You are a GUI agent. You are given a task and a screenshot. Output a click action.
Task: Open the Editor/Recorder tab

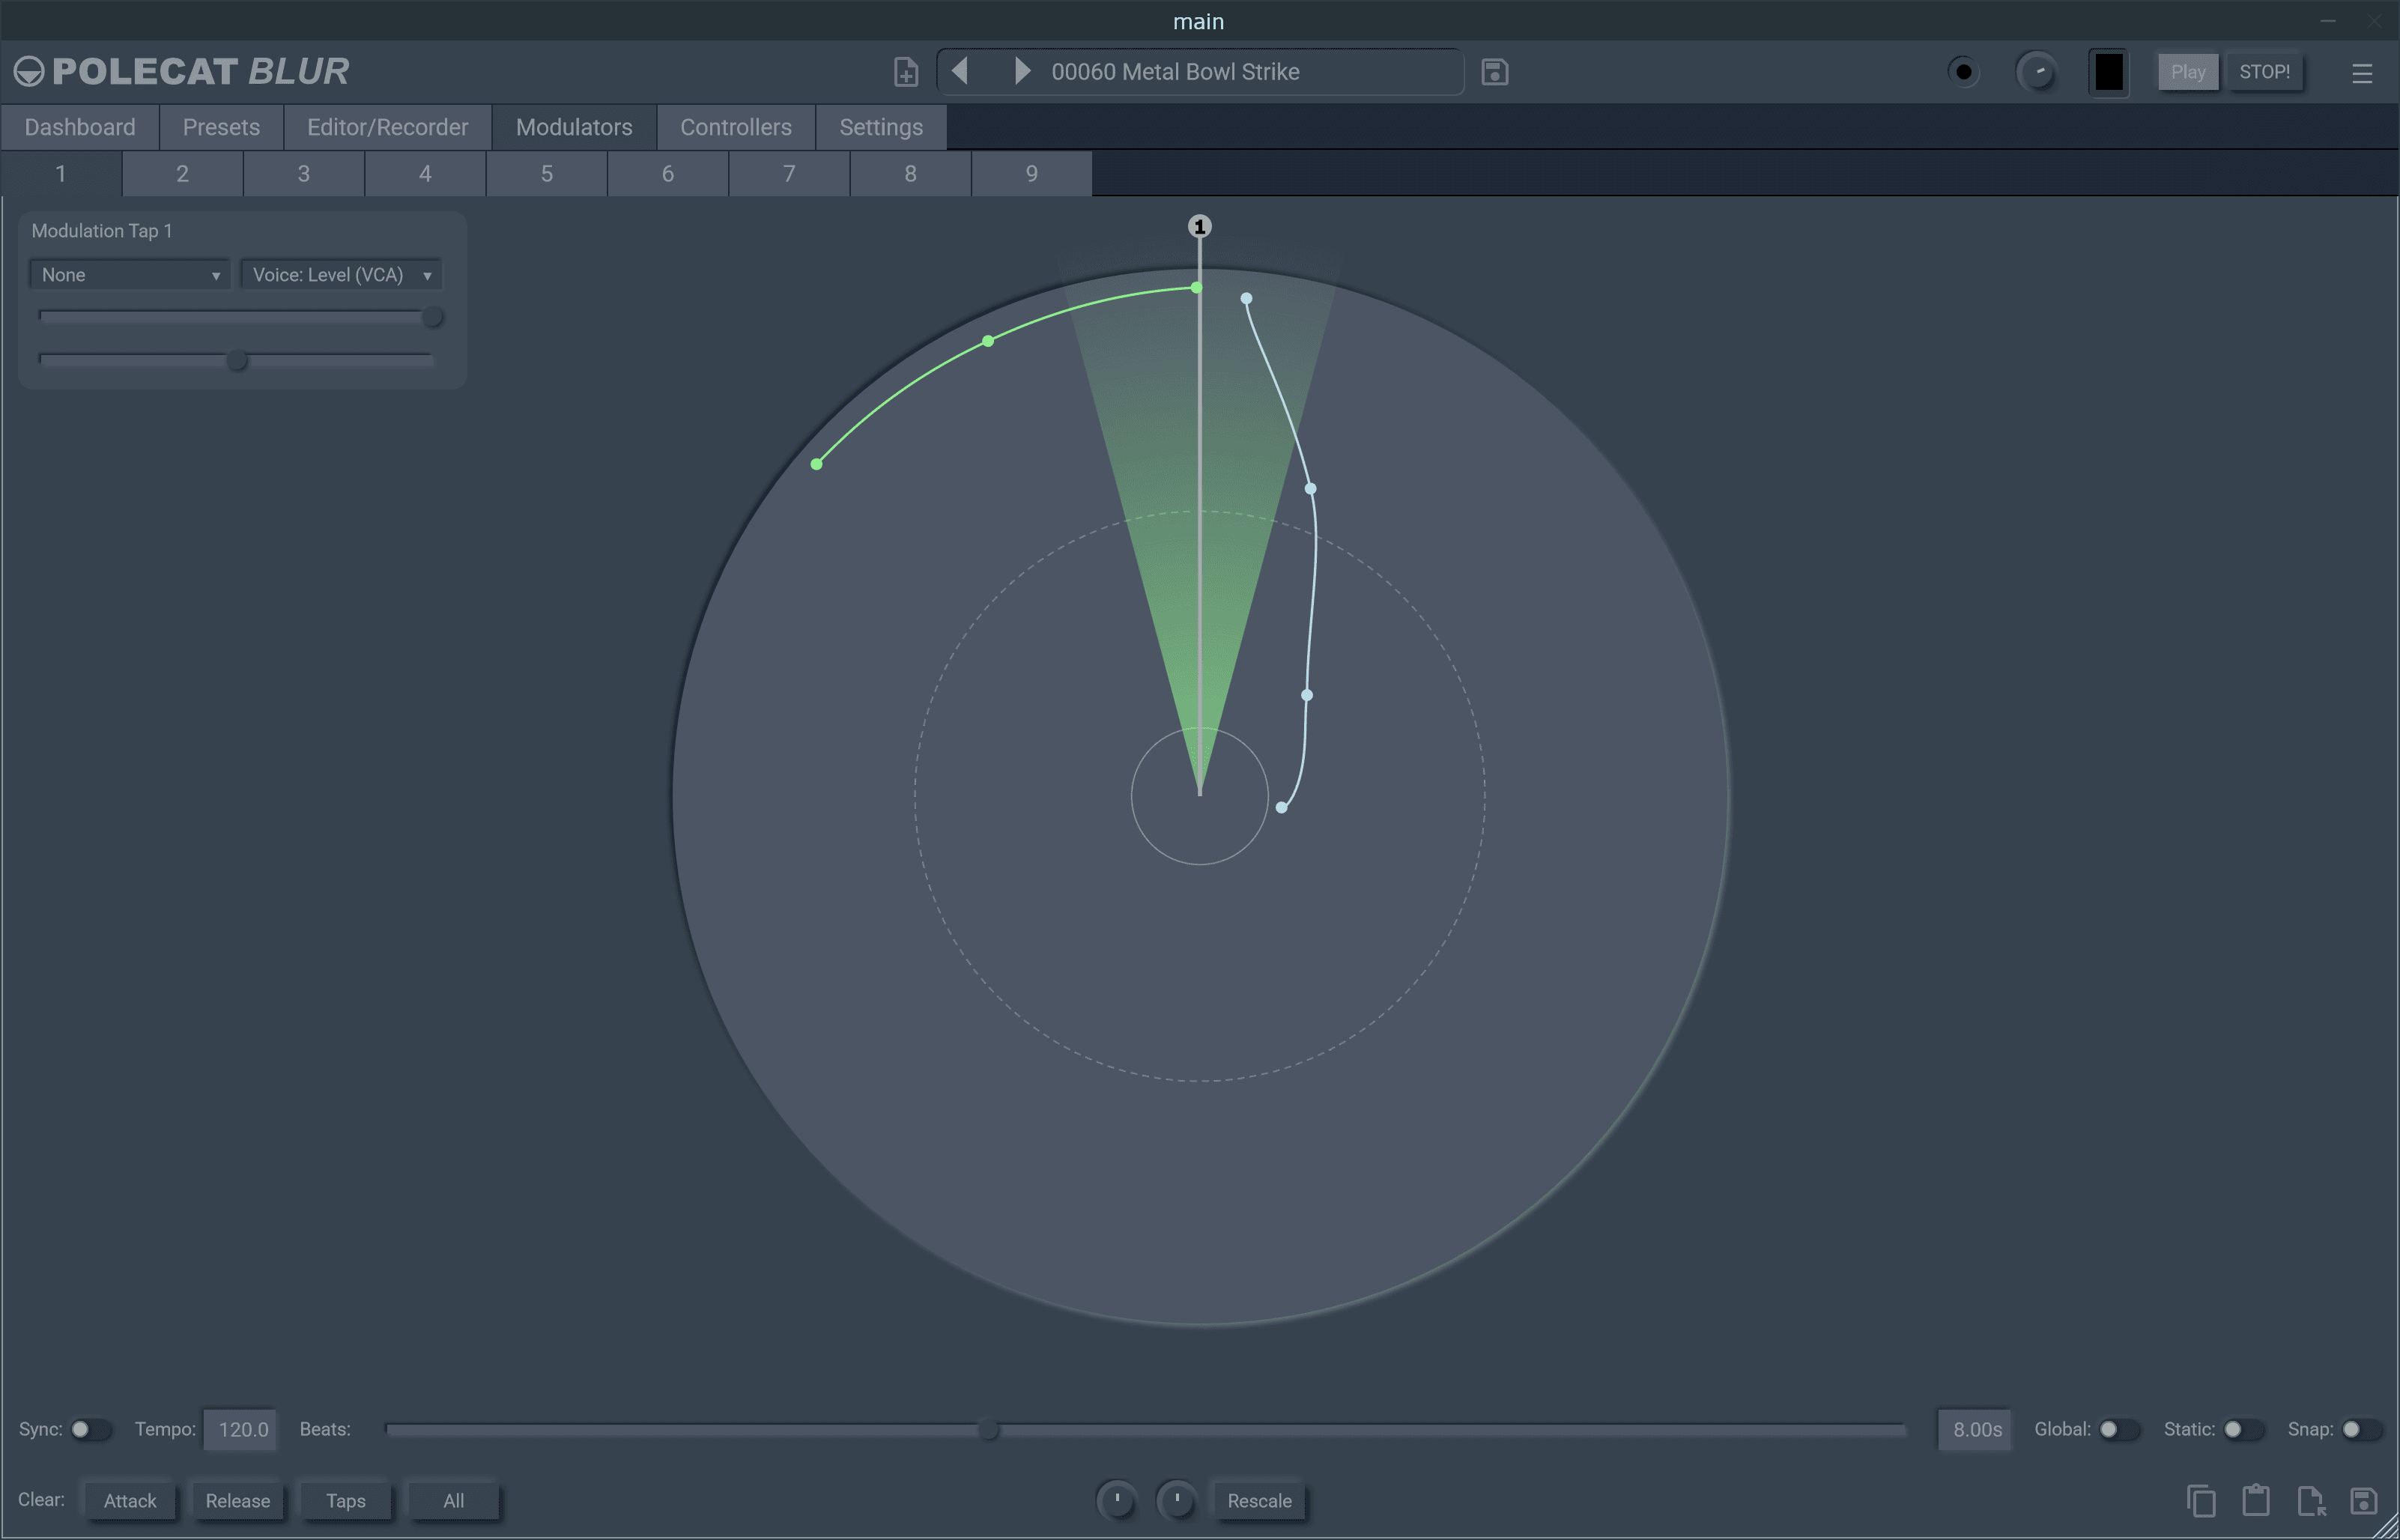tap(388, 127)
